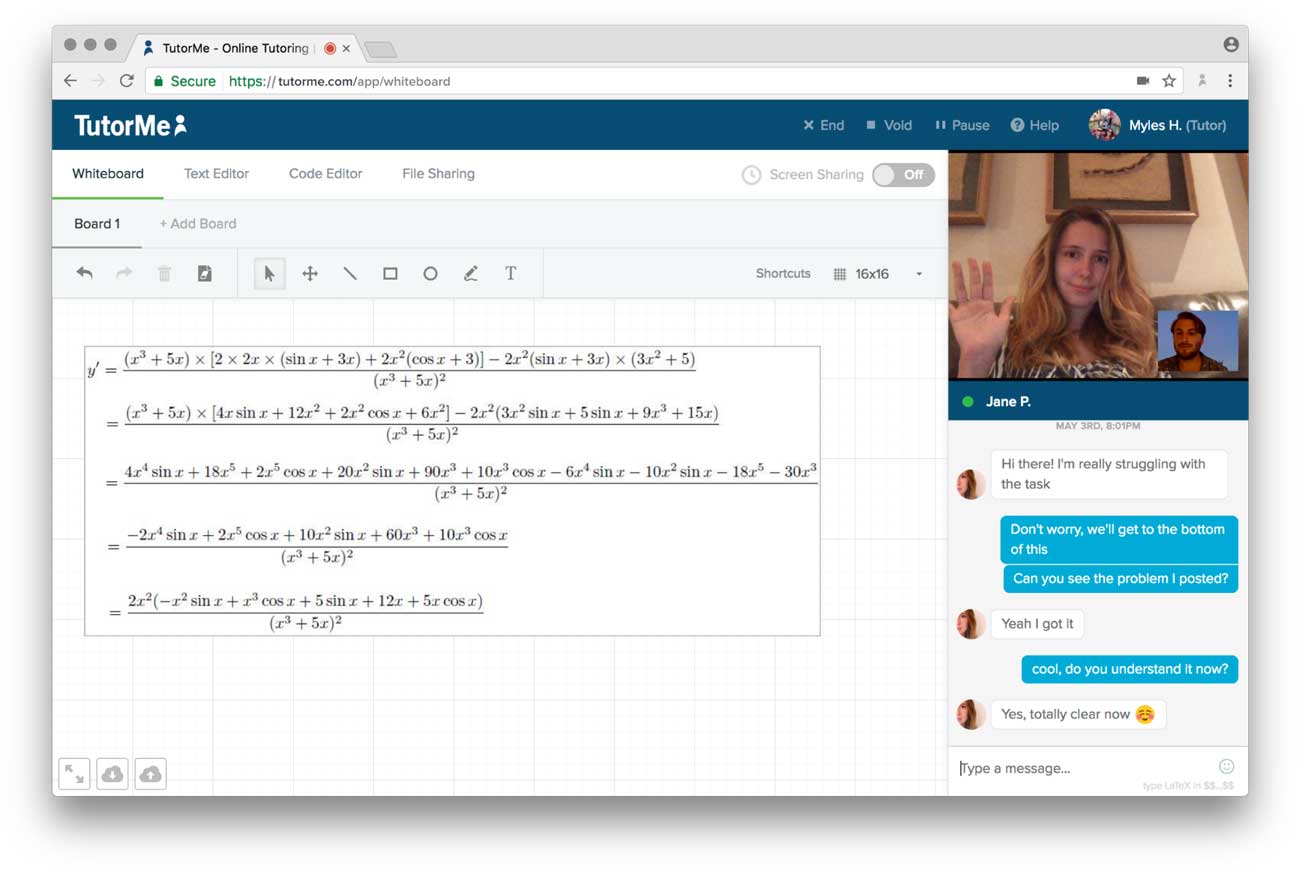Choose the line drawing tool
Viewport: 1300px width, 869px height.
[x=350, y=273]
